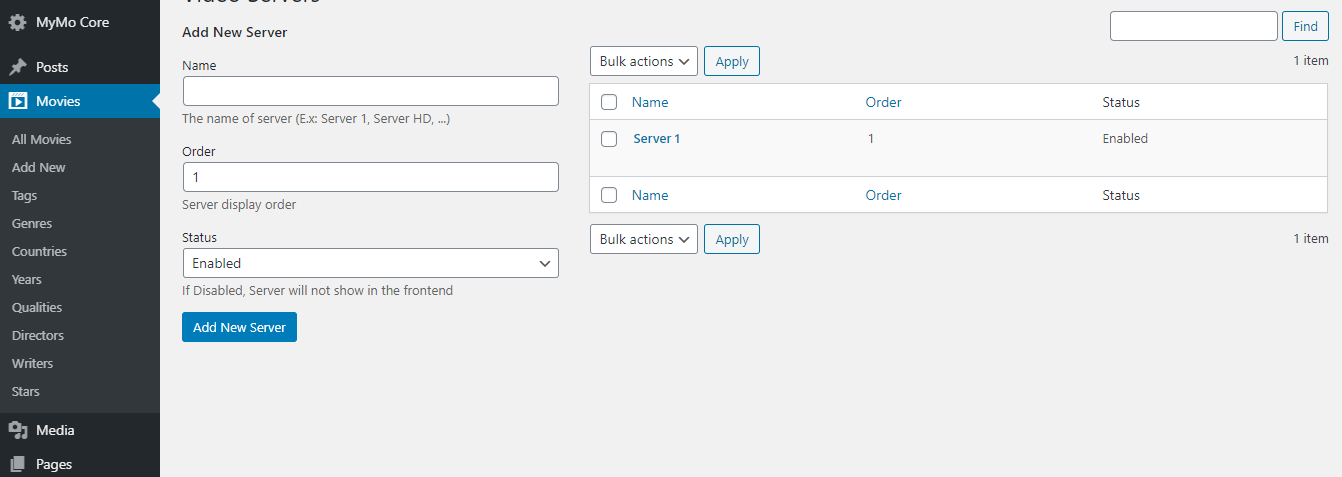
Task: Click the Pages icon in sidebar
Action: click(17, 464)
